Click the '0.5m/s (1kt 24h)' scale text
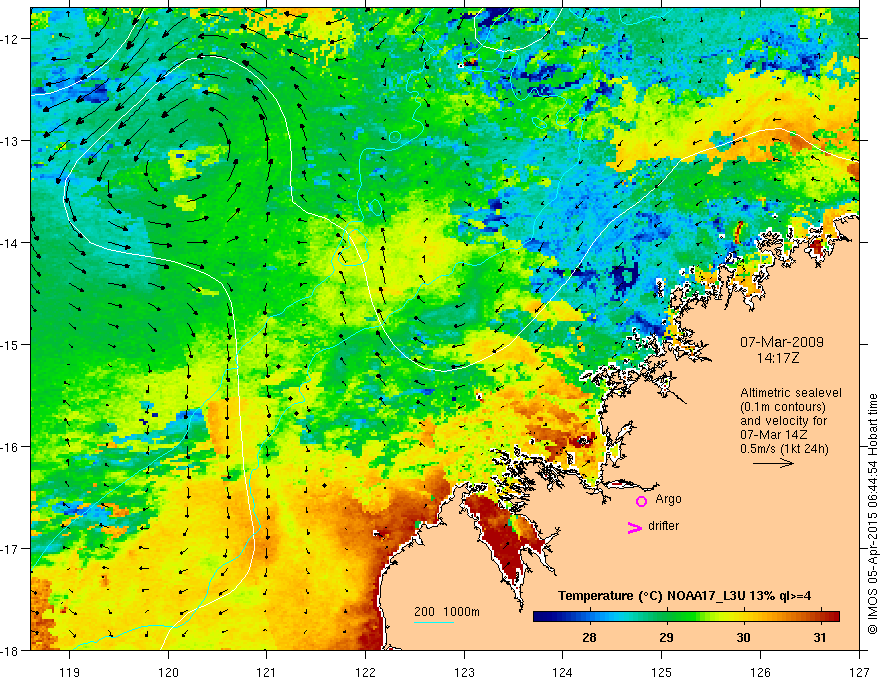 [784, 449]
